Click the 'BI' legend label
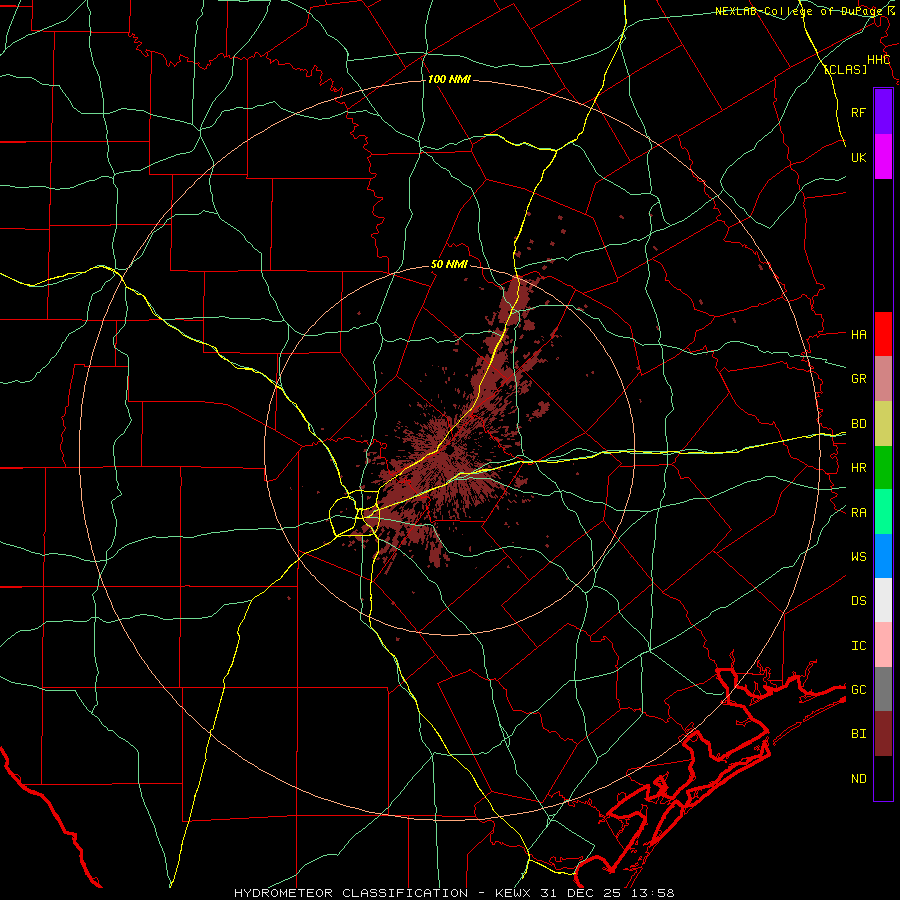The width and height of the screenshot is (900, 900). click(x=858, y=734)
